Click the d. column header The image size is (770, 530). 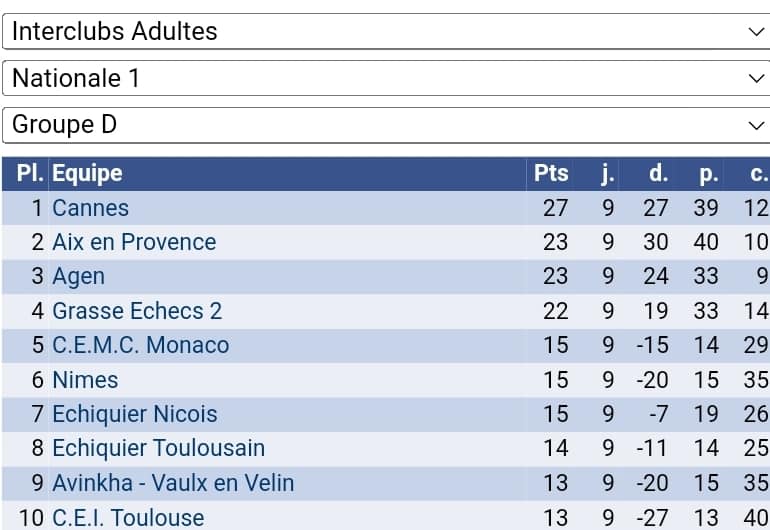657,173
